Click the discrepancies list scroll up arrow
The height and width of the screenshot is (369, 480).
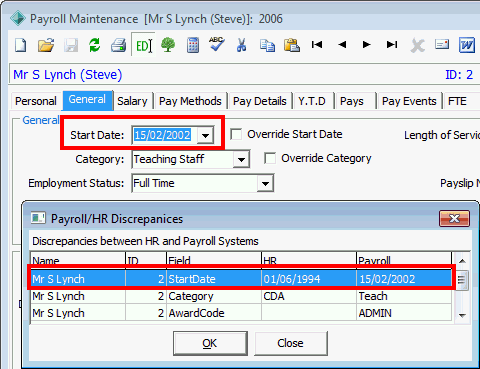pos(462,261)
